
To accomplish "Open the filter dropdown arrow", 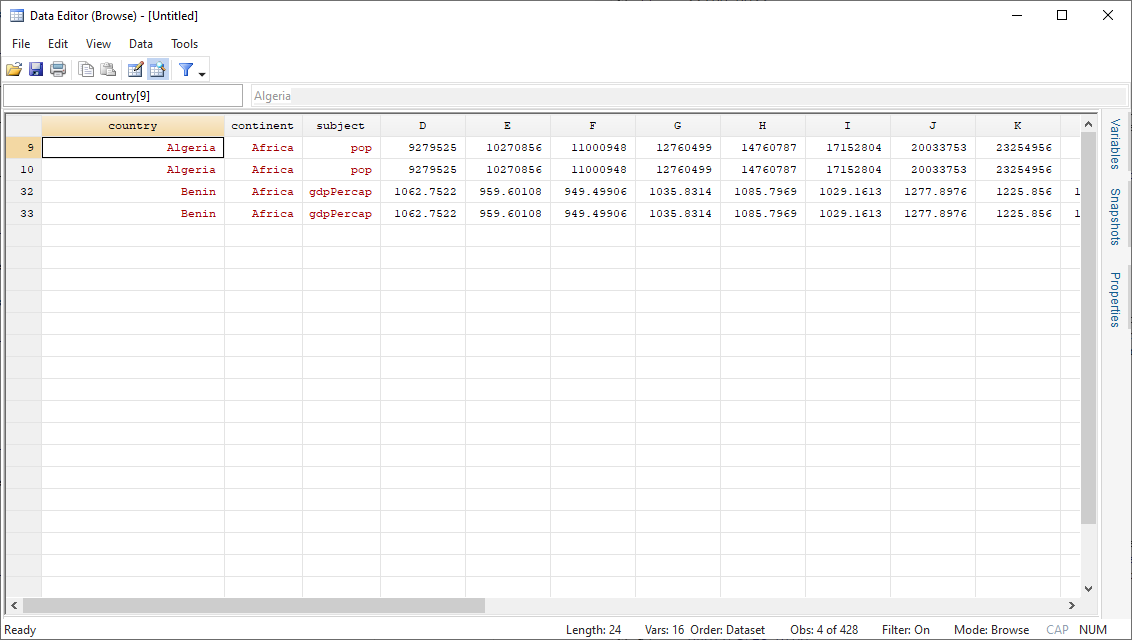I will pyautogui.click(x=202, y=73).
